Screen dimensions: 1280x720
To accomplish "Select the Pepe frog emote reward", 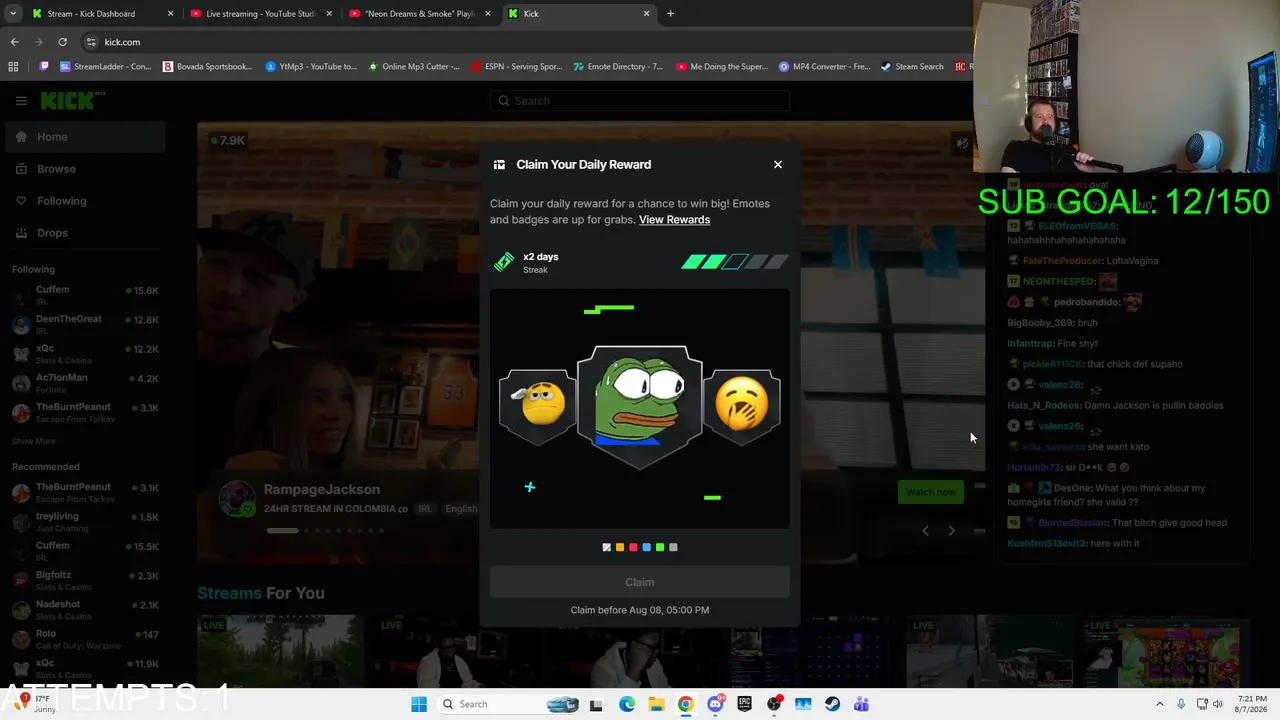I will coord(640,407).
